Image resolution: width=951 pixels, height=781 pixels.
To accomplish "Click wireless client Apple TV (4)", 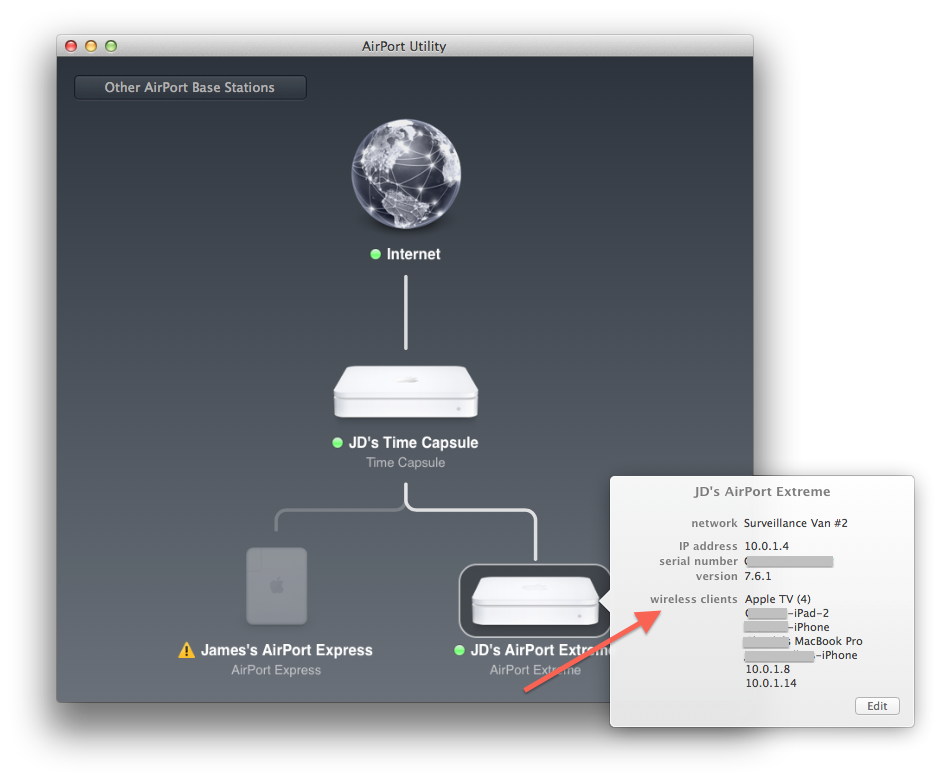I will coord(778,599).
